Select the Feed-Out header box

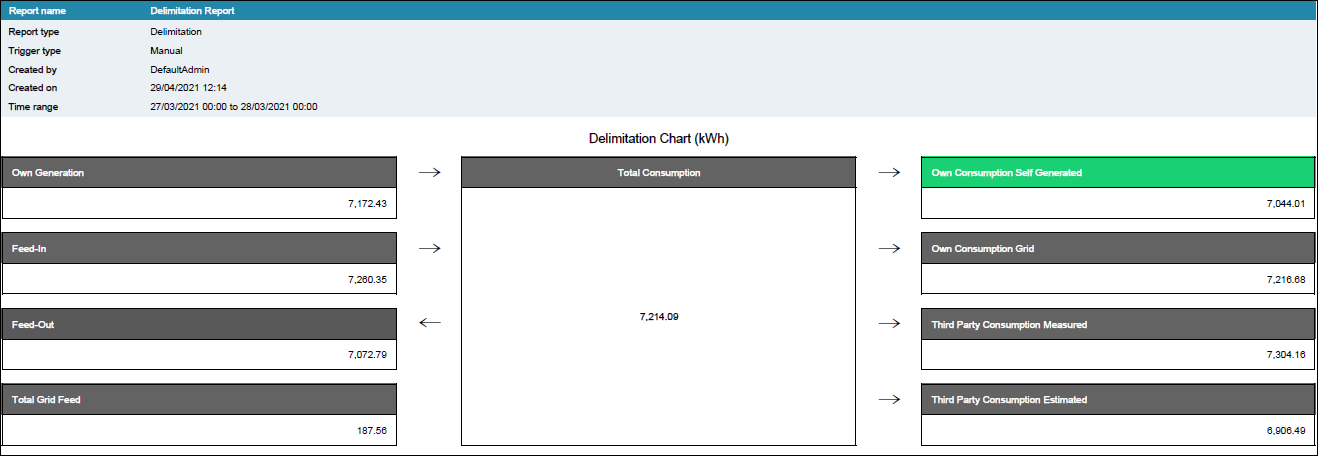(199, 324)
